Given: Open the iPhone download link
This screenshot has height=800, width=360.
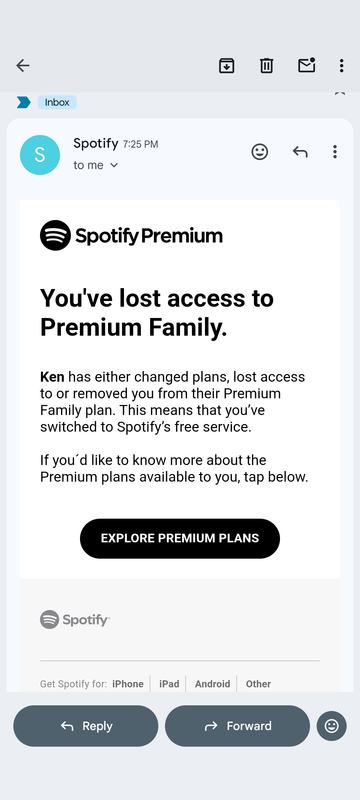Looking at the screenshot, I should tap(128, 684).
